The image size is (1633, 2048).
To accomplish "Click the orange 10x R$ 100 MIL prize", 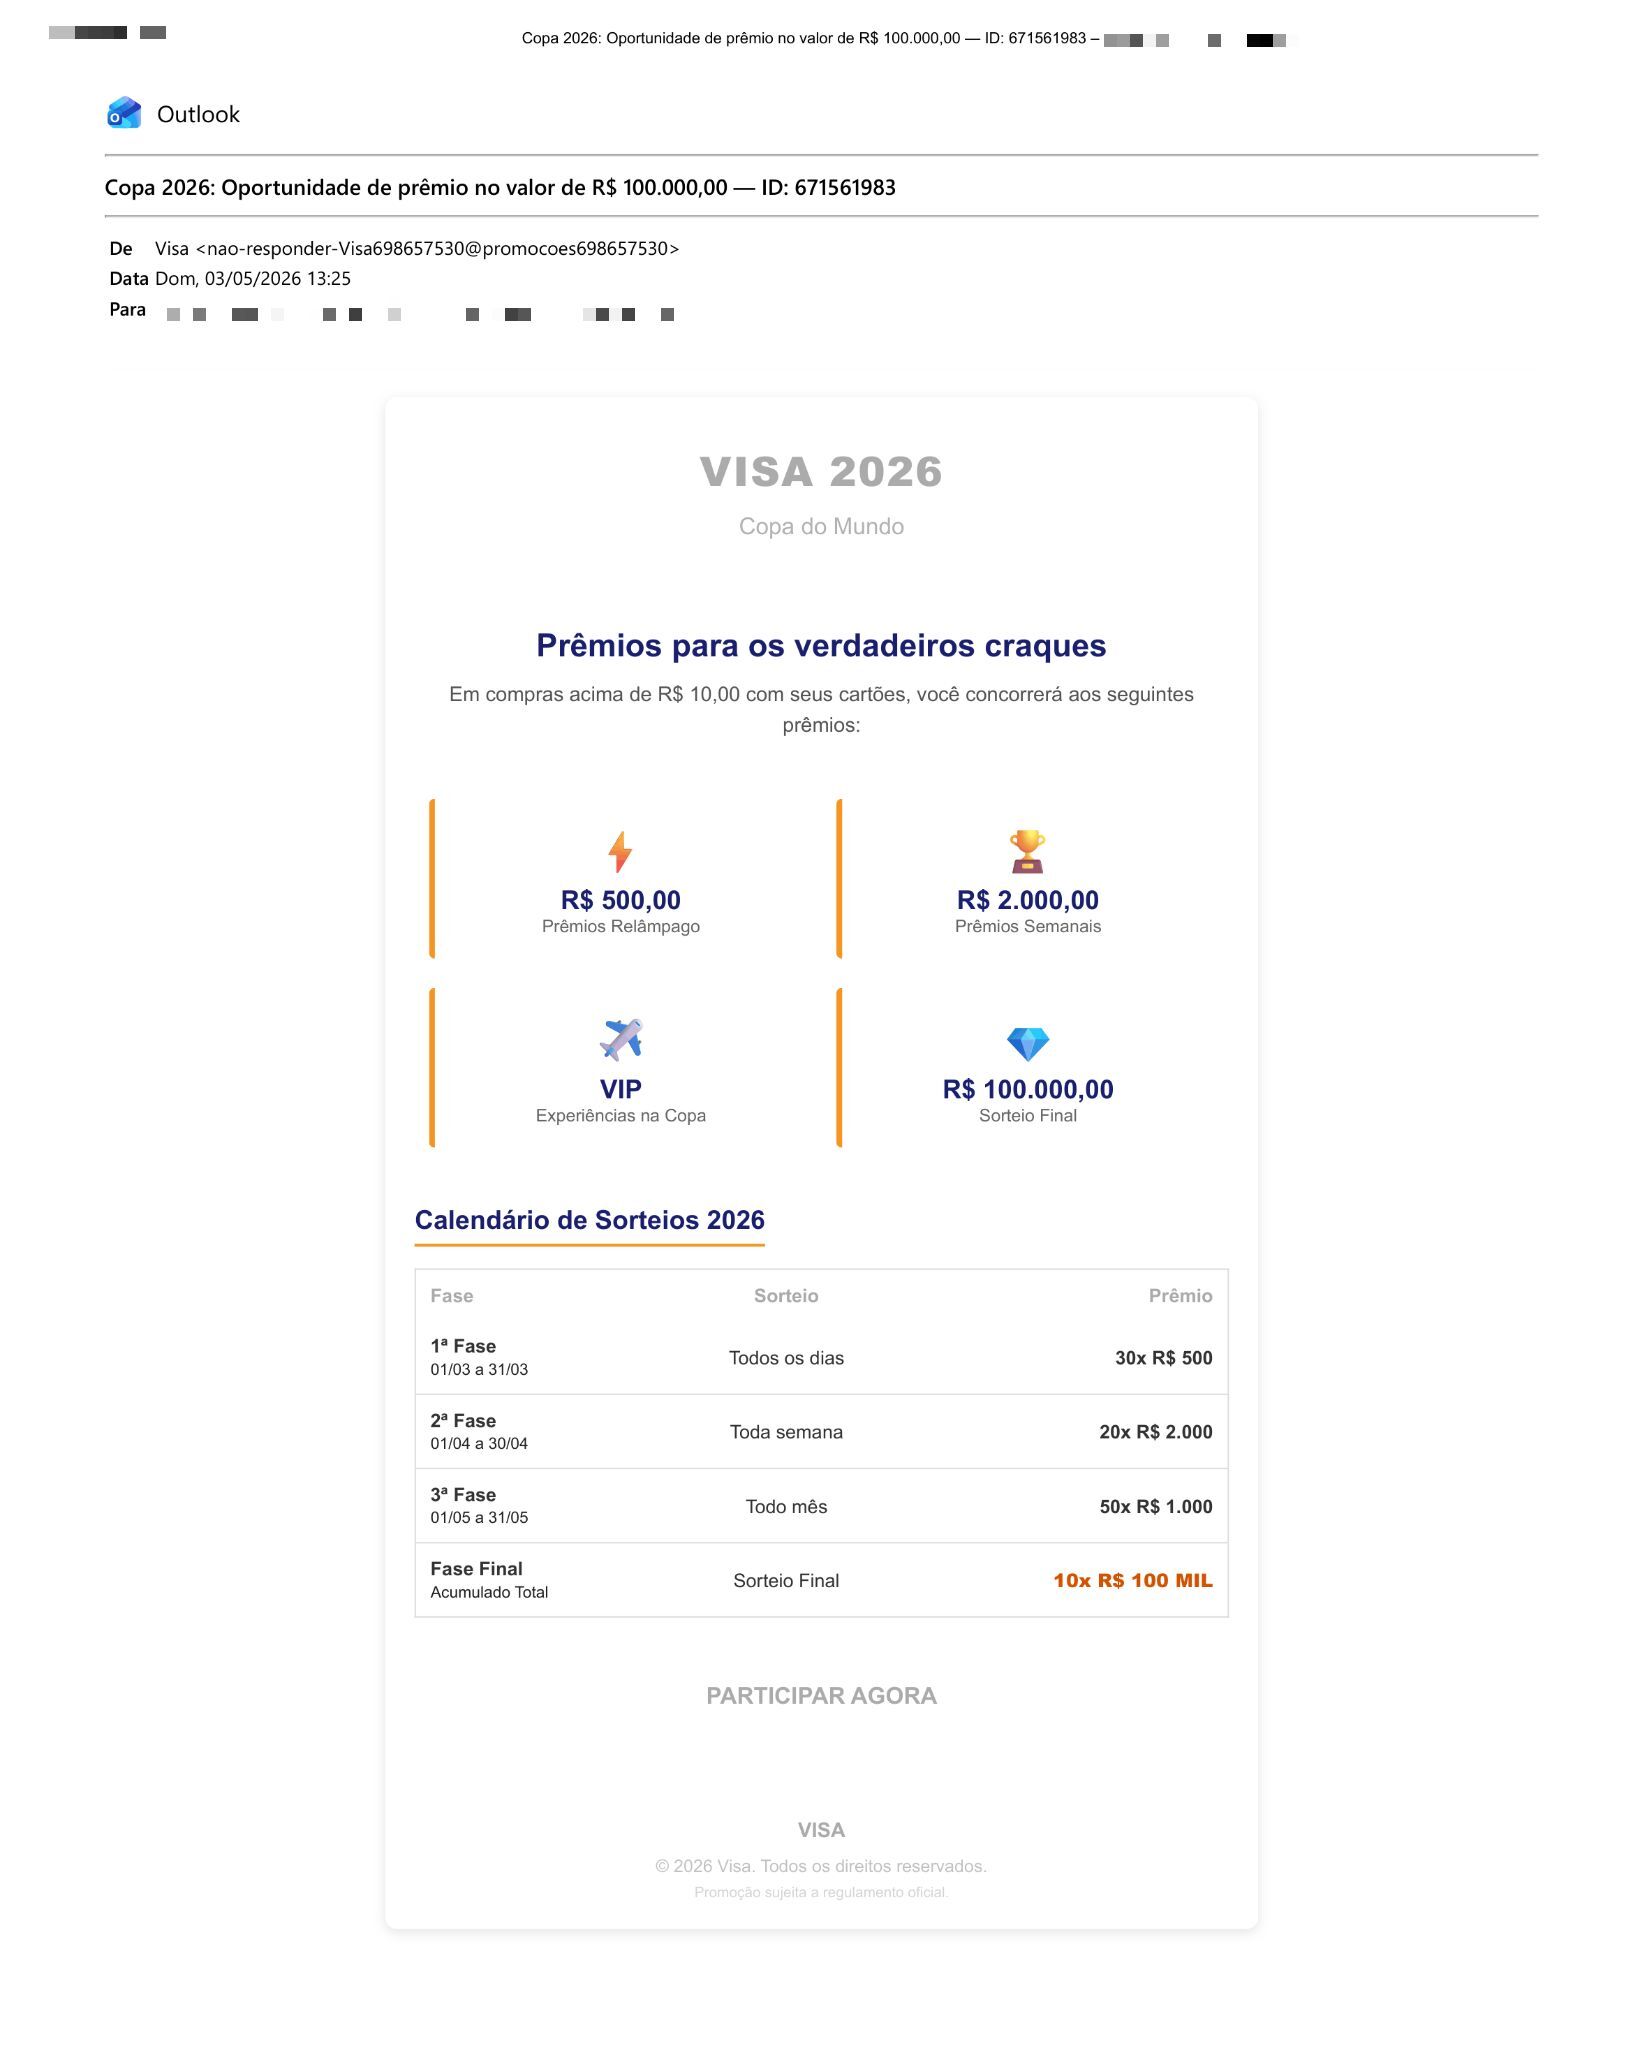I will pos(1133,1580).
